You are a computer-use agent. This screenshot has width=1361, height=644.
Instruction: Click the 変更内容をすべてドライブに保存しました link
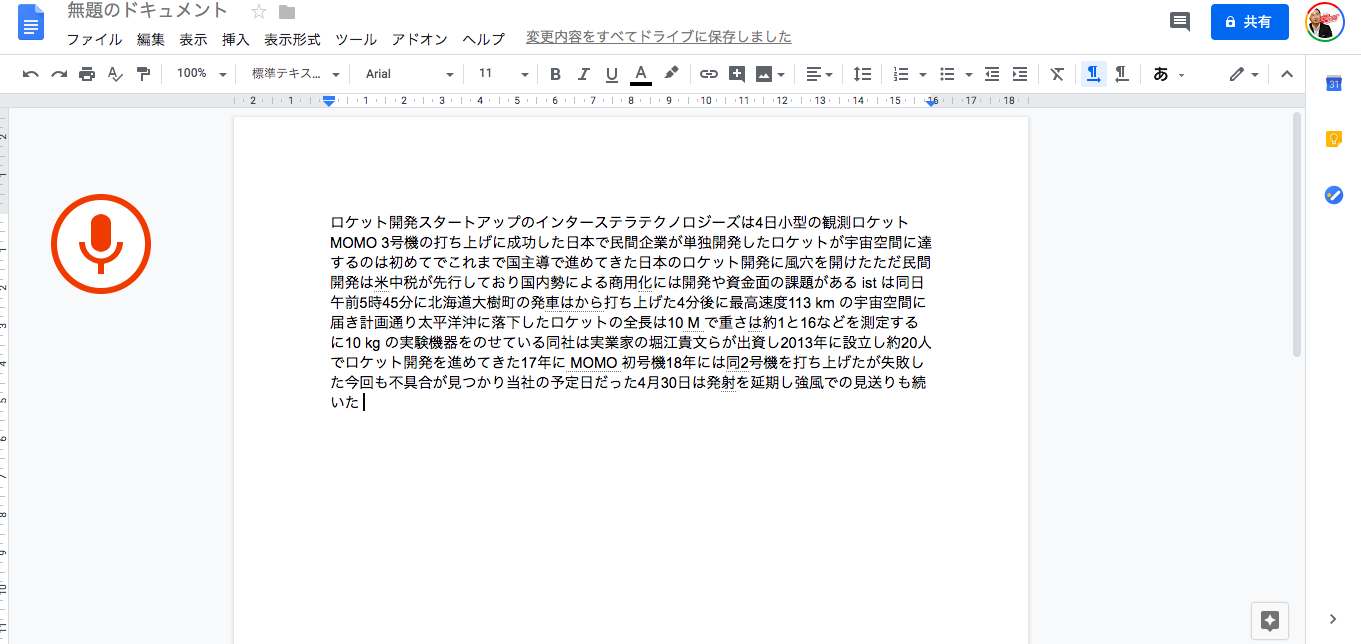pos(659,38)
